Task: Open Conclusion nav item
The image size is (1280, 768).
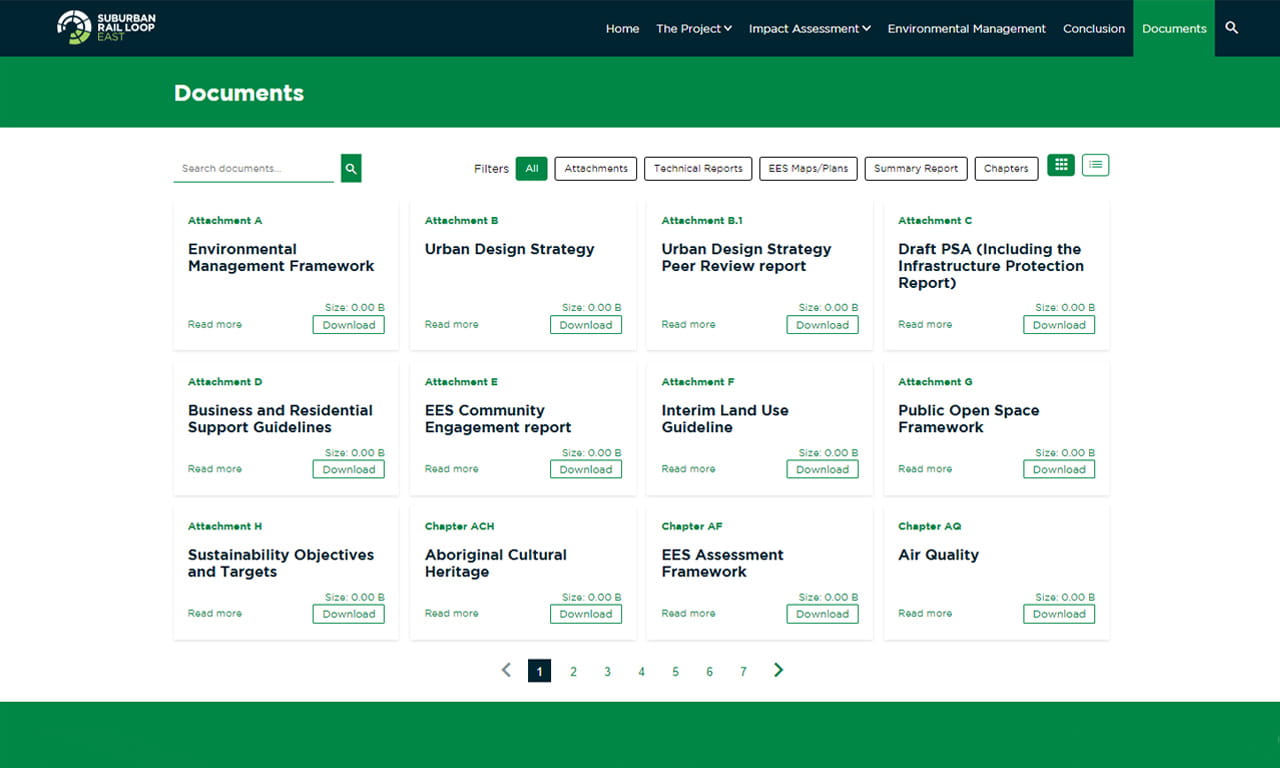Action: click(1094, 28)
